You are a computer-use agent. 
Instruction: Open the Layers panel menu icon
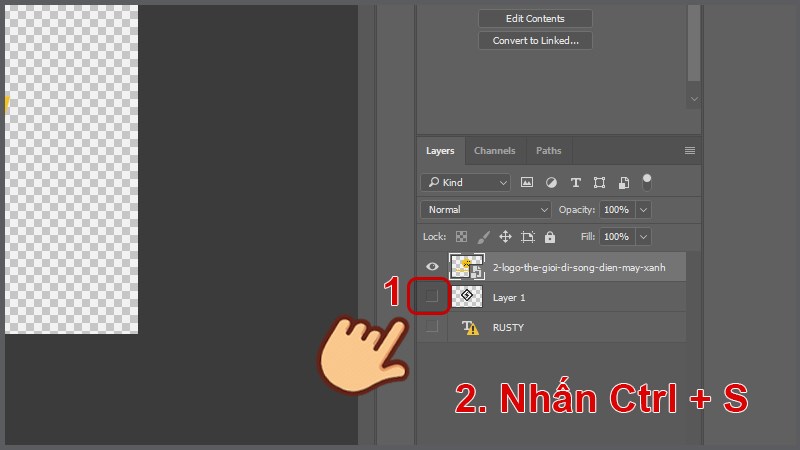[x=690, y=151]
